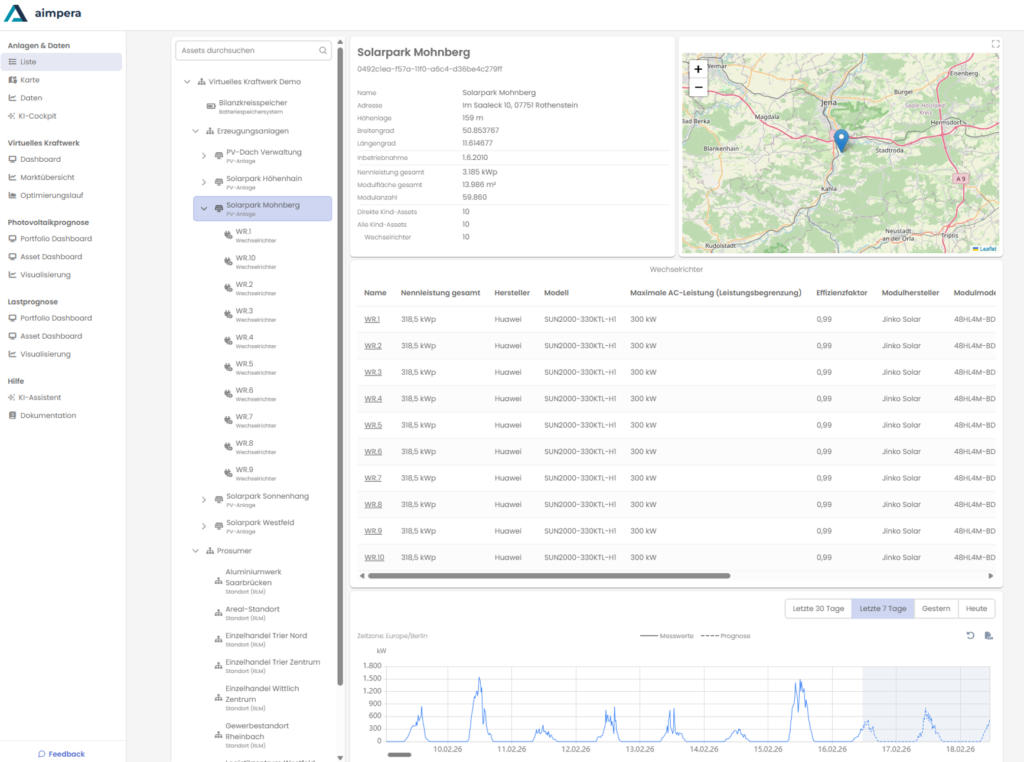The width and height of the screenshot is (1024, 762).
Task: Collapse the Solarpark Mohnberg tree node
Action: point(204,208)
